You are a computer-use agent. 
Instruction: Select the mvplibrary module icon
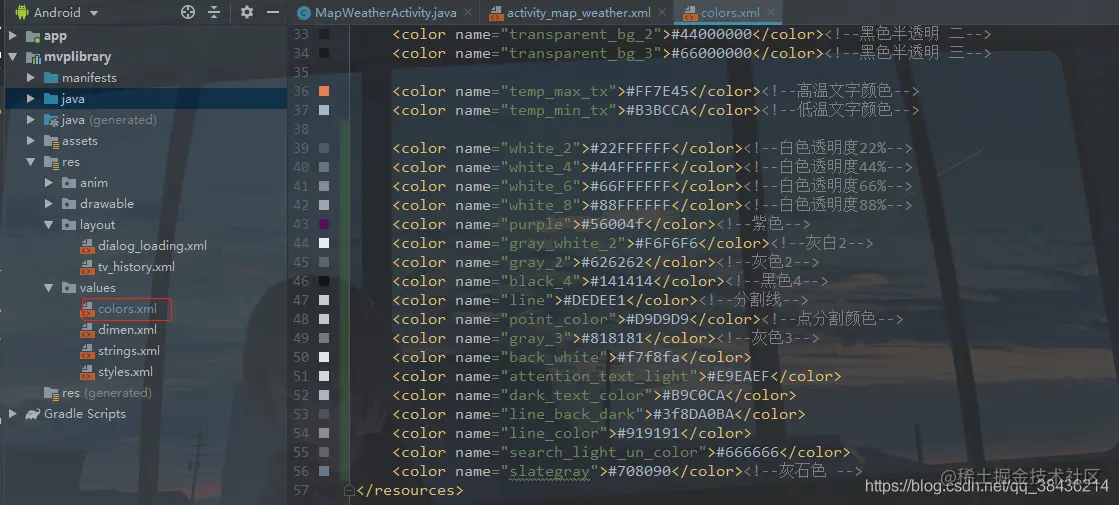[x=33, y=57]
